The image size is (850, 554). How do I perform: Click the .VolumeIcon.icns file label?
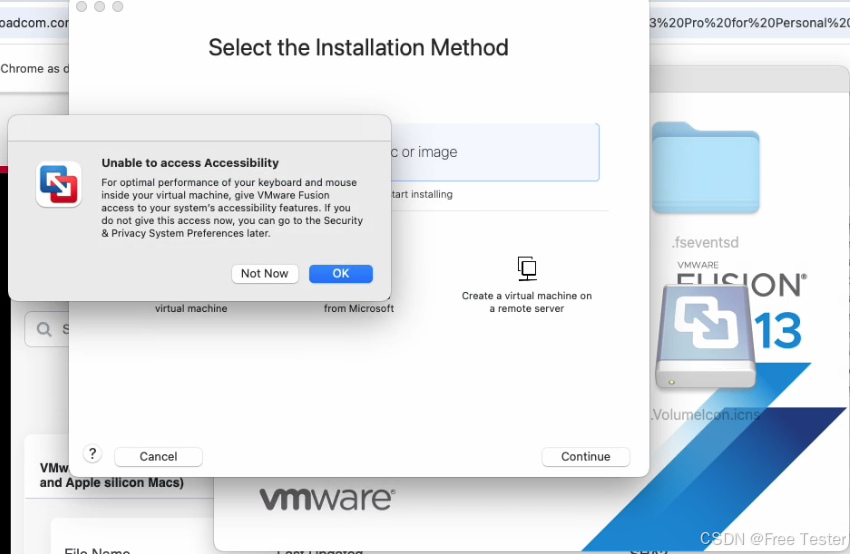(705, 415)
